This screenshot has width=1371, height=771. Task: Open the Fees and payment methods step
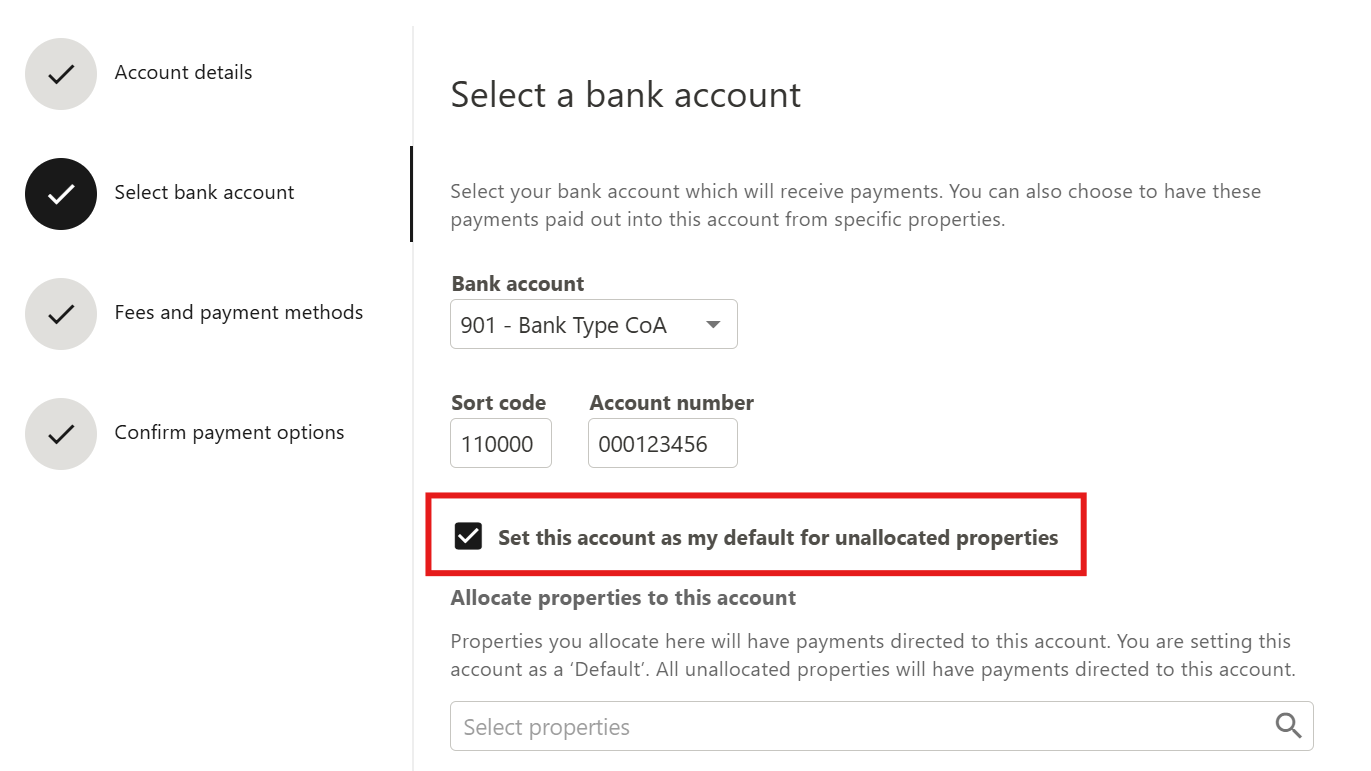coord(238,313)
